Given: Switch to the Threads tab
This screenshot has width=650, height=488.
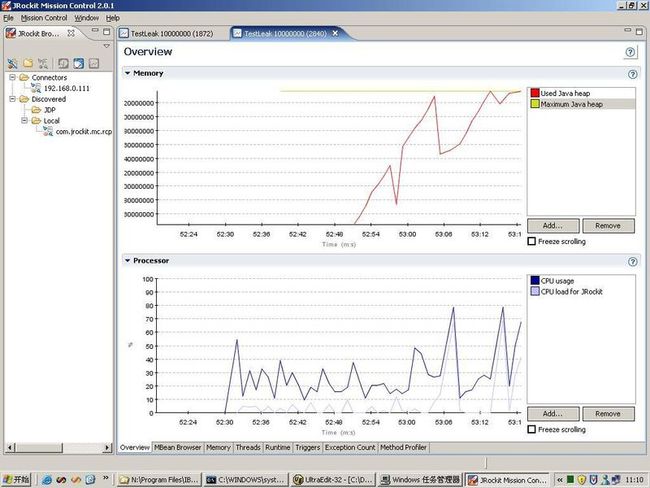Looking at the screenshot, I should pos(248,447).
